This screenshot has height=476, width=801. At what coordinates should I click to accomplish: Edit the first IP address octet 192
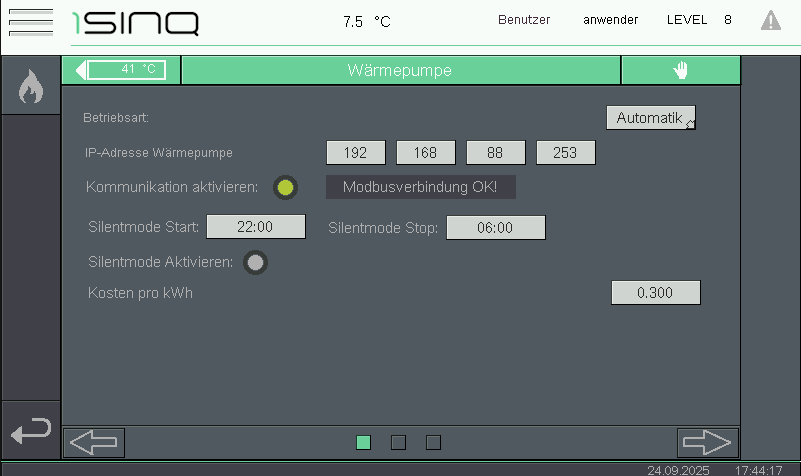pyautogui.click(x=356, y=153)
